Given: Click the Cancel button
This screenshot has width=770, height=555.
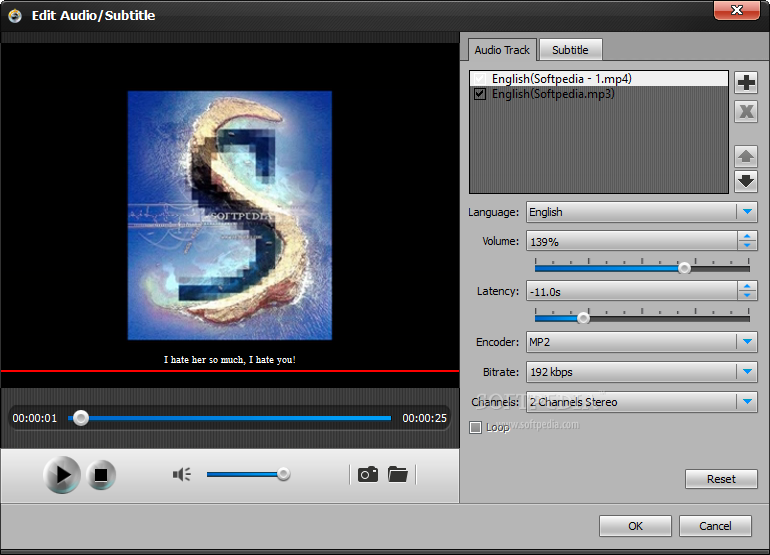Looking at the screenshot, I should click(x=715, y=526).
